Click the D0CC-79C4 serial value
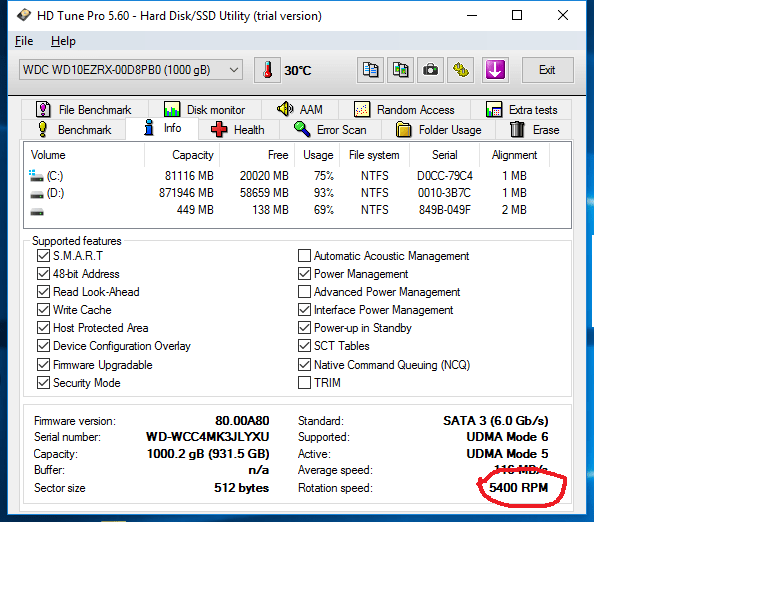Screen dimensions: 768x614 point(445,176)
